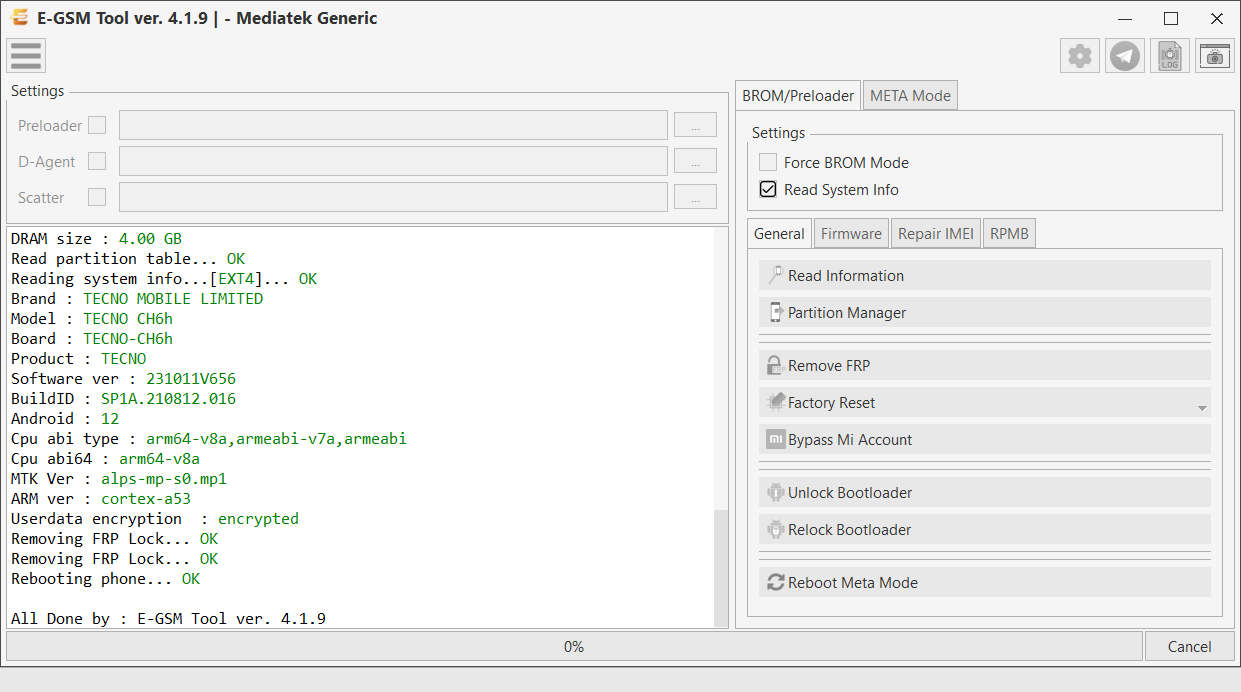Click the E-GSM Tool app logo
Screen dimensions: 1241x692
(18, 18)
